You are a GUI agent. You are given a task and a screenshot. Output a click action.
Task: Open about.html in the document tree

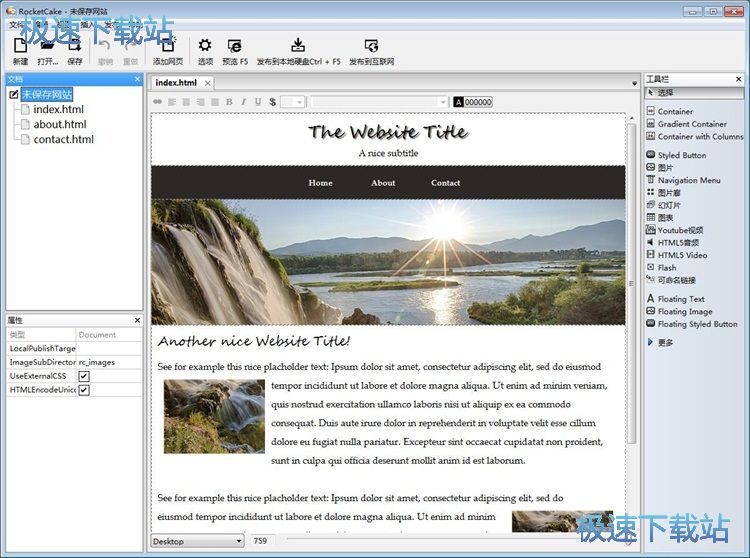tap(60, 125)
